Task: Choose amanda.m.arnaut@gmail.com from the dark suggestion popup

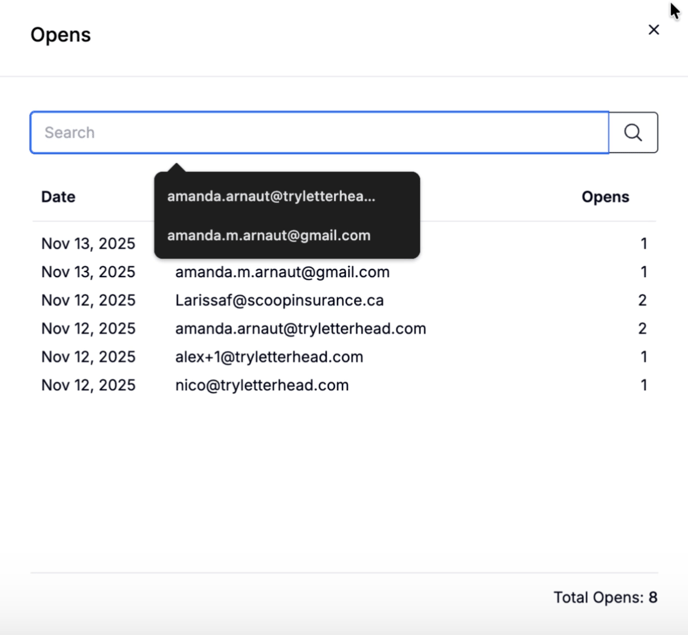Action: coord(269,236)
